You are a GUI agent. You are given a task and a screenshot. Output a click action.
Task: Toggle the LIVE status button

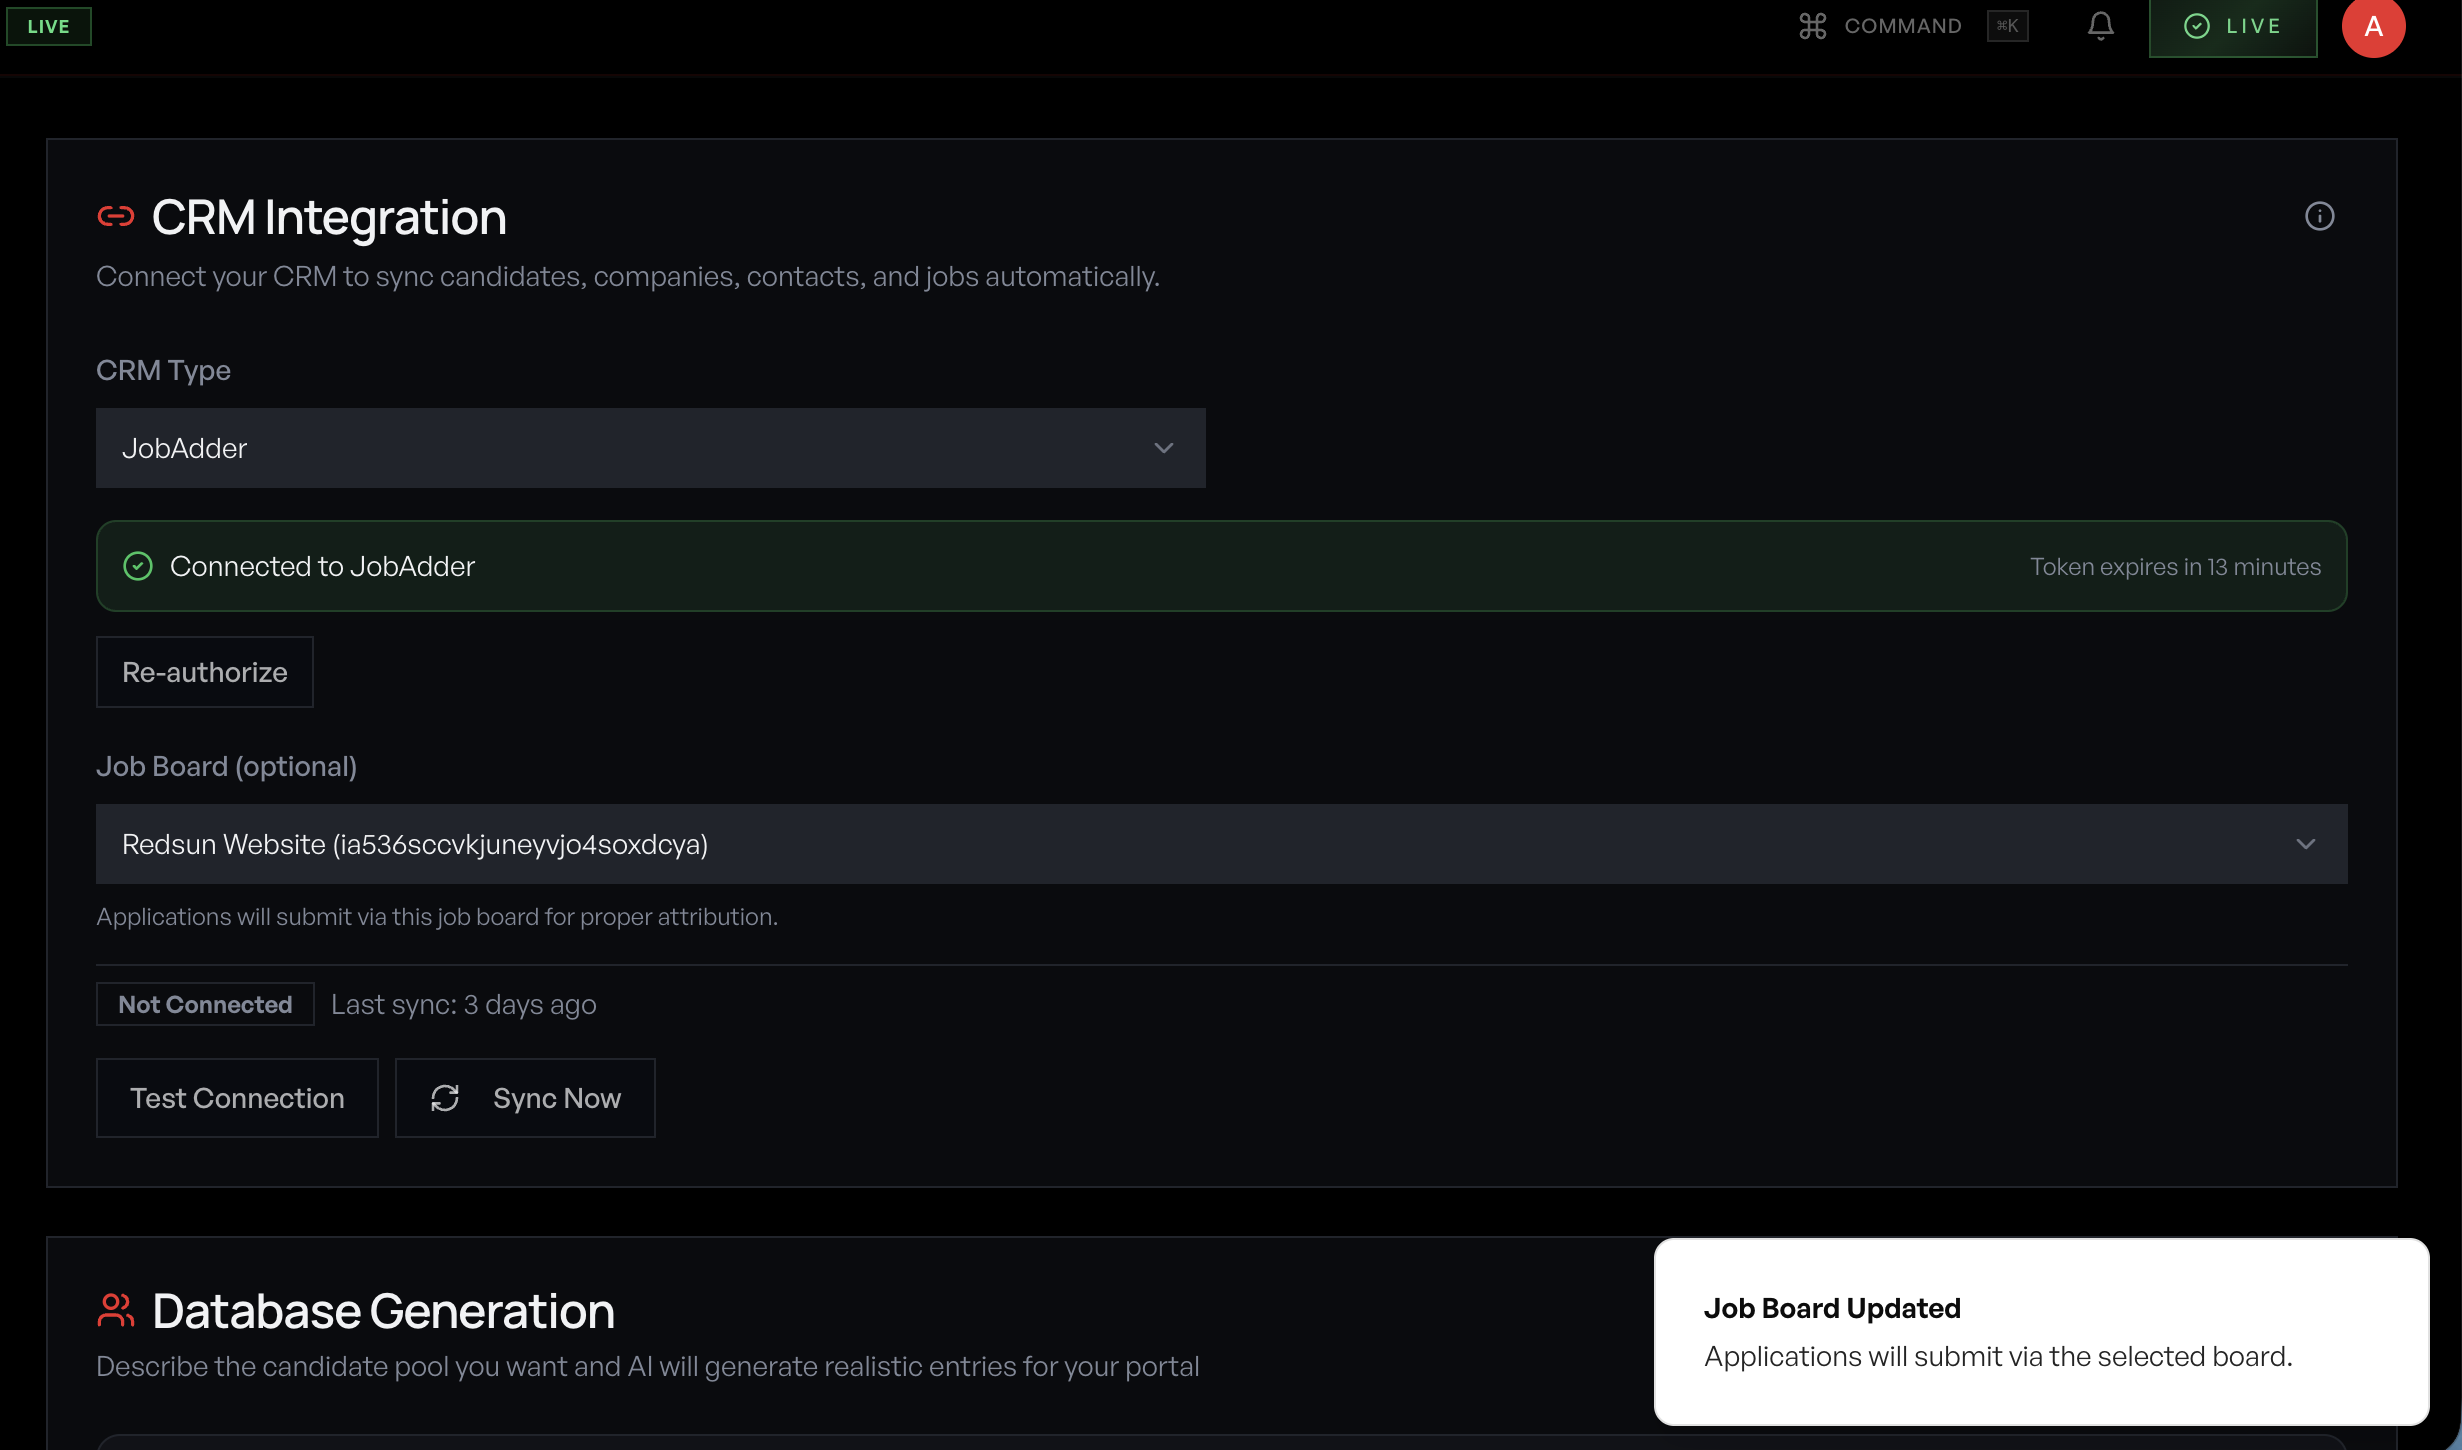click(x=2233, y=26)
